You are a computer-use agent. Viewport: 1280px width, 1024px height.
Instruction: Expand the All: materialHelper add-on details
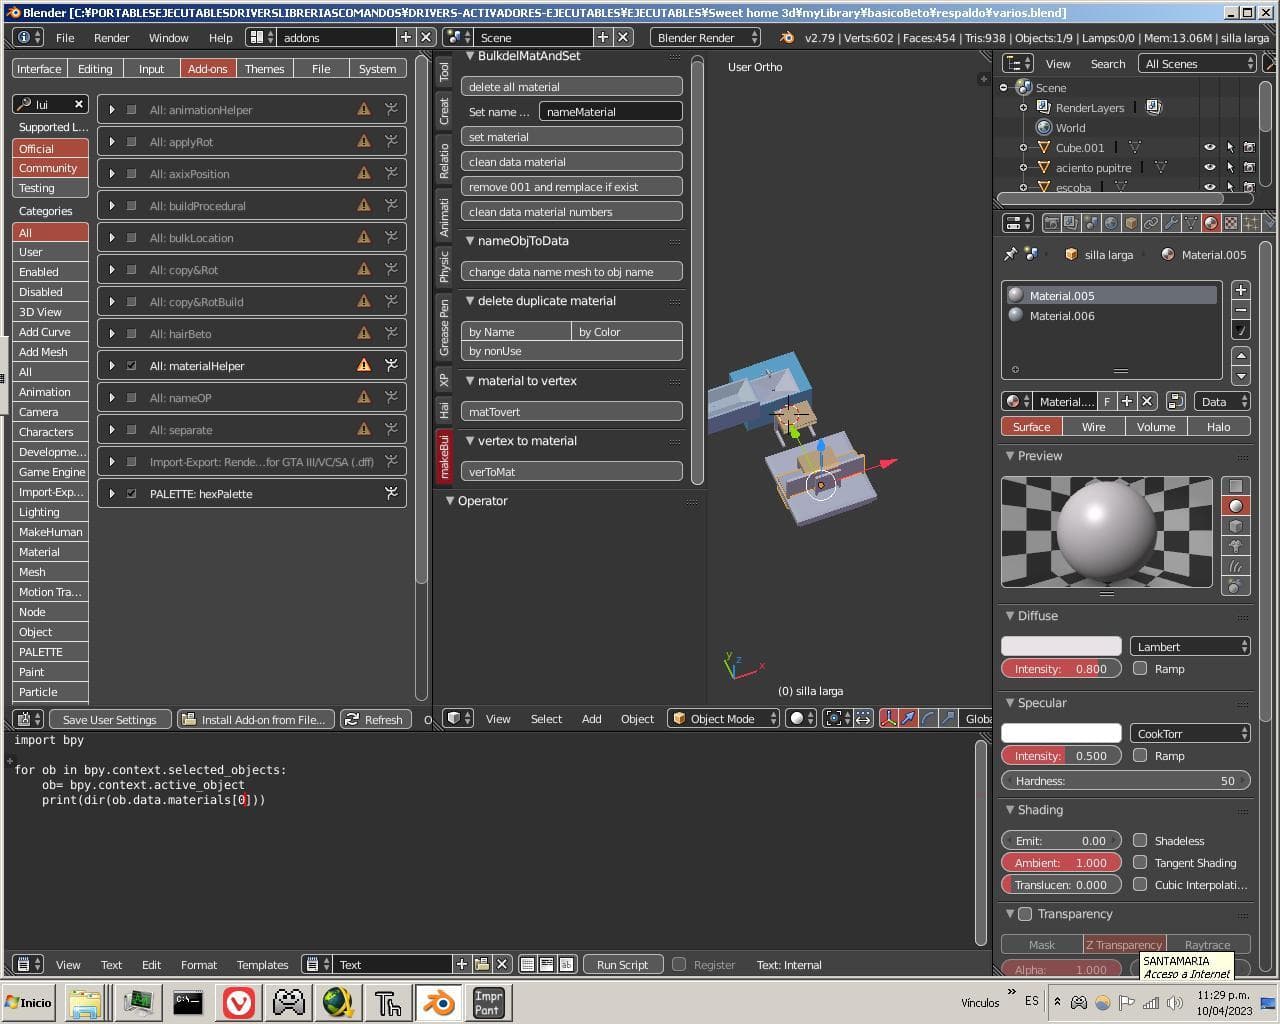(x=112, y=366)
